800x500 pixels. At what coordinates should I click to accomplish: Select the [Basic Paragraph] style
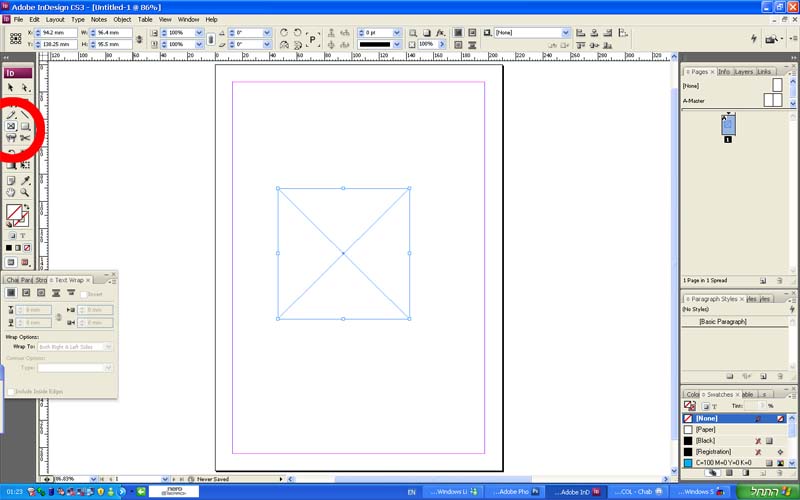[722, 322]
